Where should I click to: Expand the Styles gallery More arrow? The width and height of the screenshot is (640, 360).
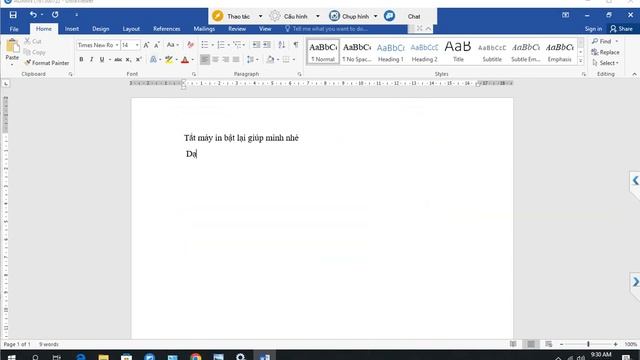pos(580,61)
